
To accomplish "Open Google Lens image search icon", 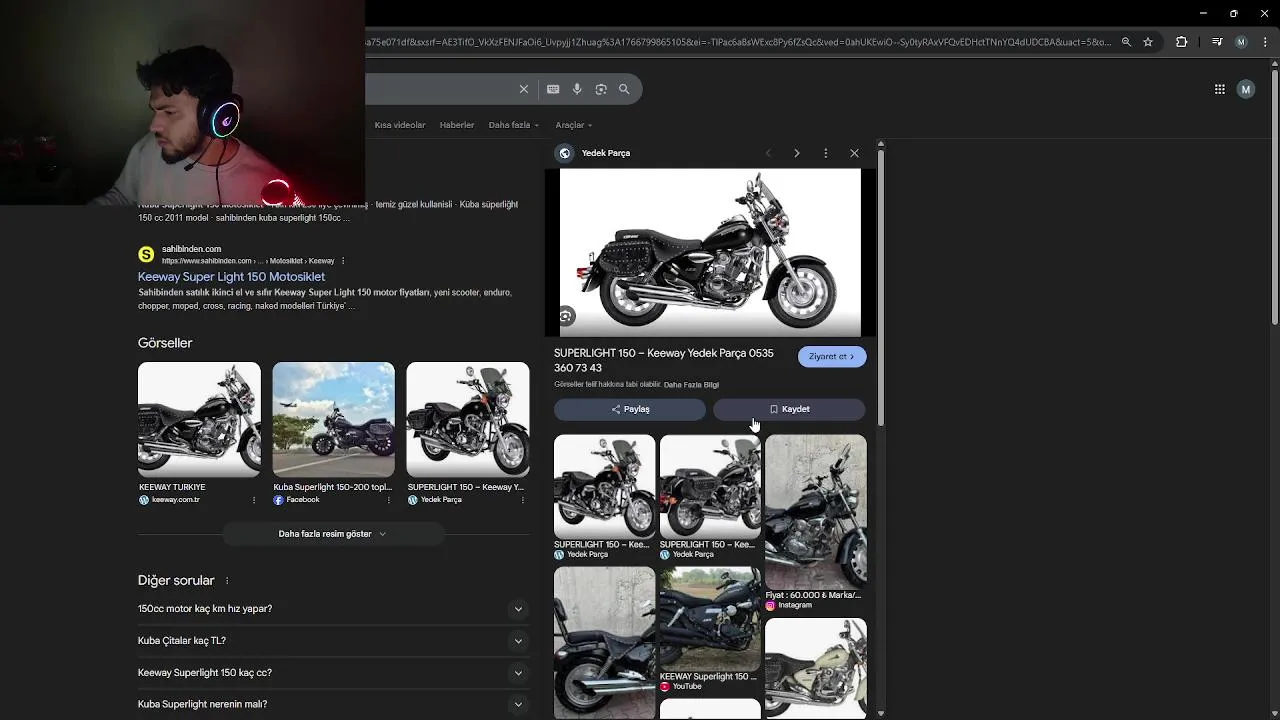I will (601, 89).
